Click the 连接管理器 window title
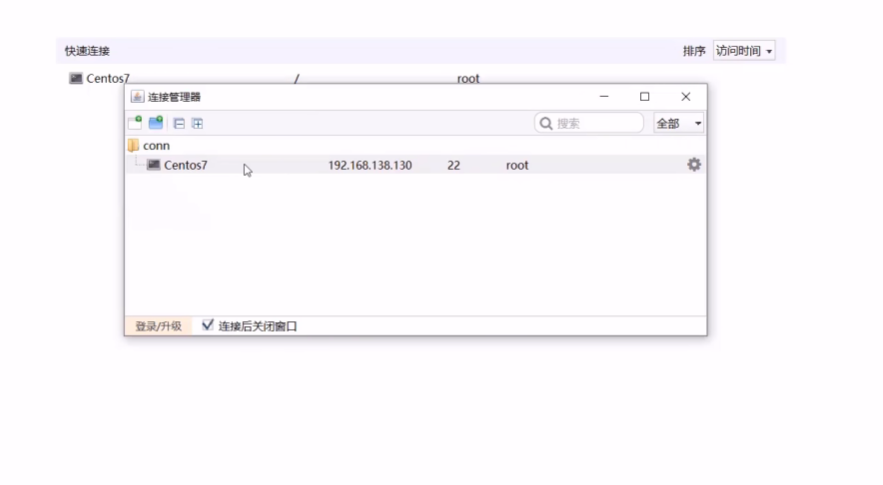The image size is (883, 485). click(174, 97)
